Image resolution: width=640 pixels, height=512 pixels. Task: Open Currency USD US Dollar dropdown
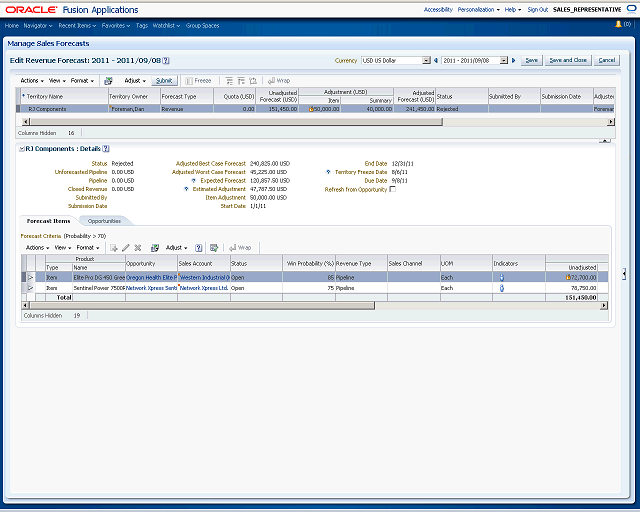click(x=426, y=60)
